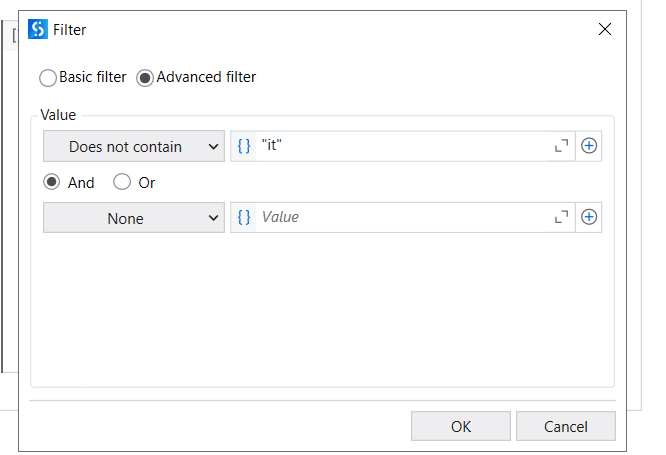Click the empty Value placeholder field
The width and height of the screenshot is (666, 455).
pos(400,217)
